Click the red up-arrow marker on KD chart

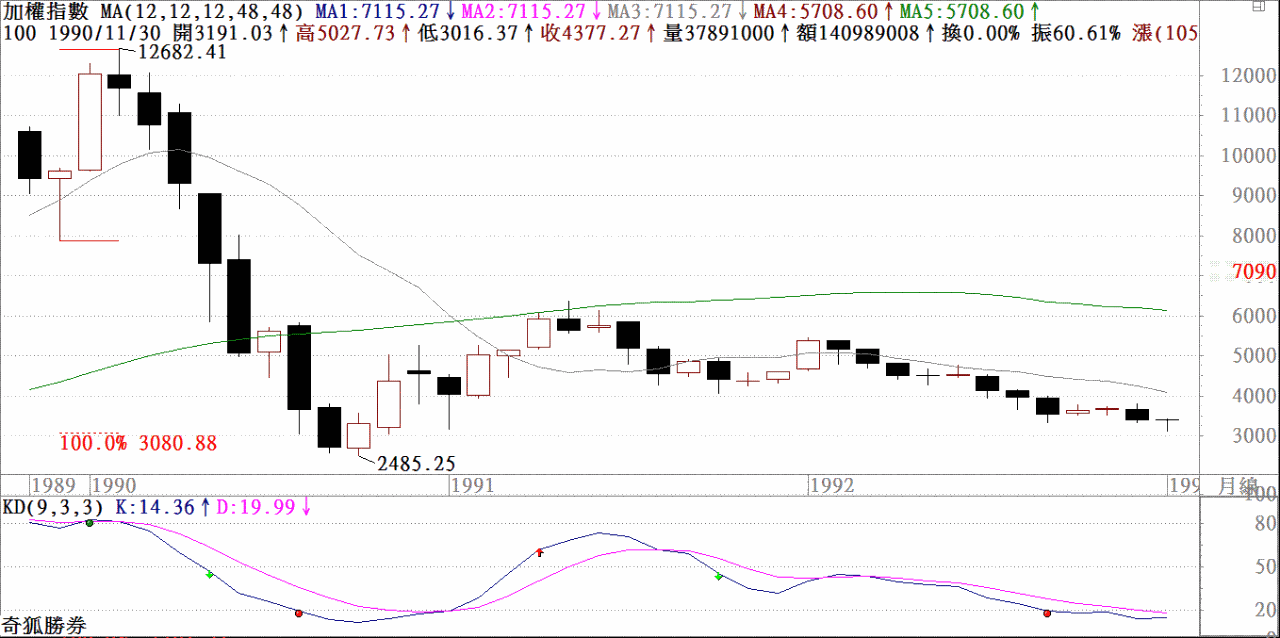540,551
